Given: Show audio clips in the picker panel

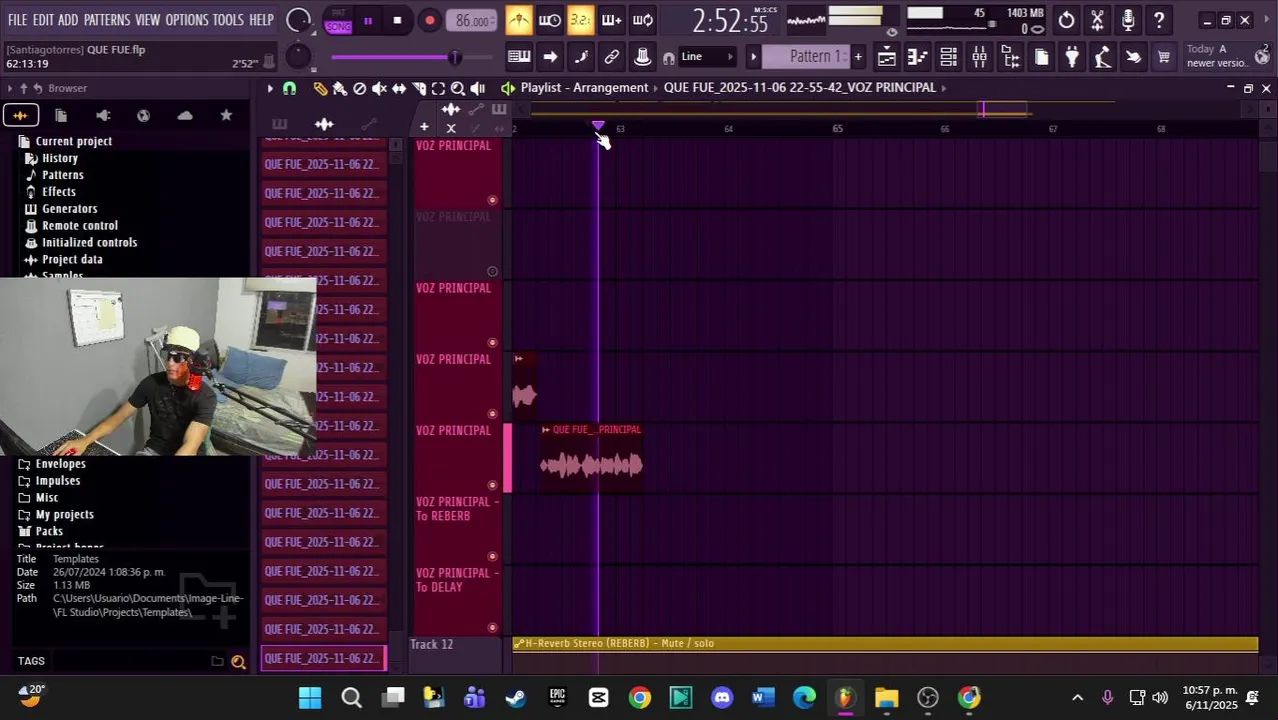Looking at the screenshot, I should coord(324,125).
